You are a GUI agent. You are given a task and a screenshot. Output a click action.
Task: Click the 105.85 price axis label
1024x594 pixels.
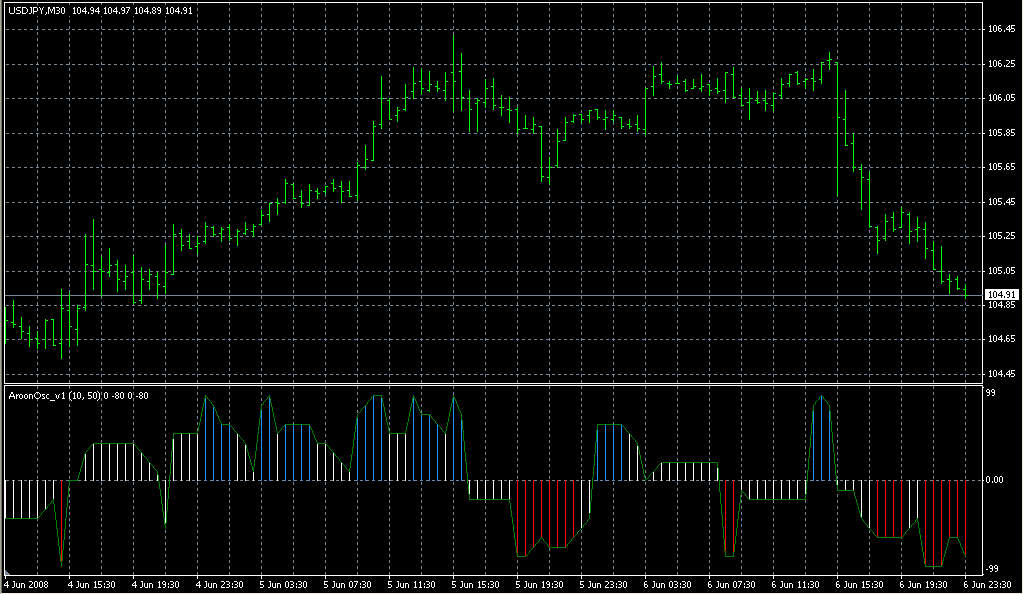point(1001,133)
